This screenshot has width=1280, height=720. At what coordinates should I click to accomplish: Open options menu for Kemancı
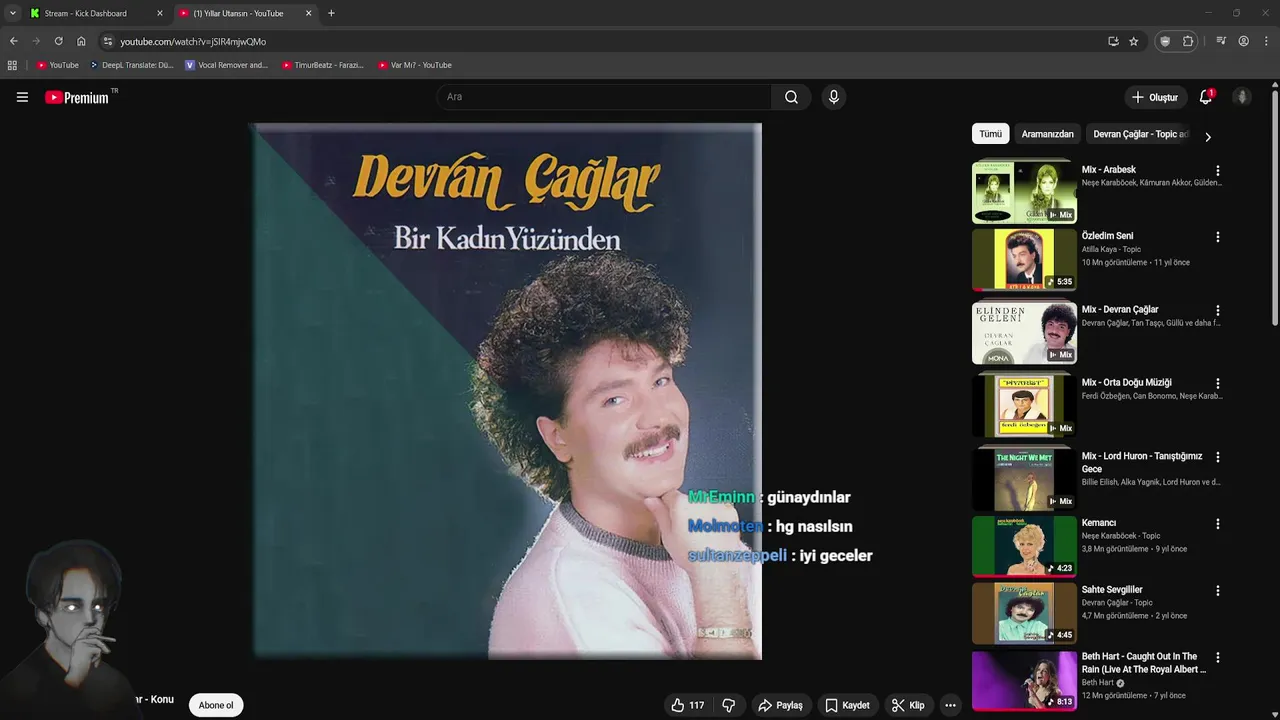[x=1217, y=524]
